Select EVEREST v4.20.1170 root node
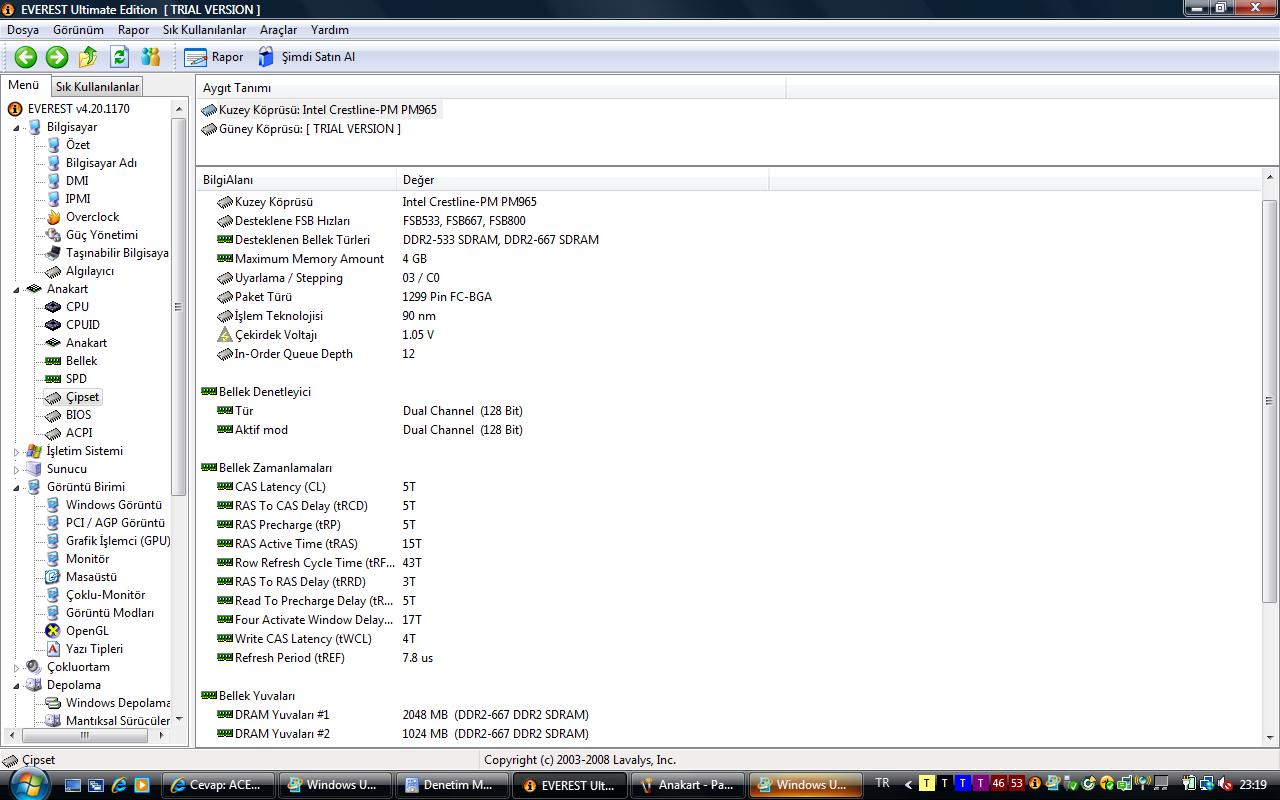Viewport: 1280px width, 800px height. coord(78,109)
